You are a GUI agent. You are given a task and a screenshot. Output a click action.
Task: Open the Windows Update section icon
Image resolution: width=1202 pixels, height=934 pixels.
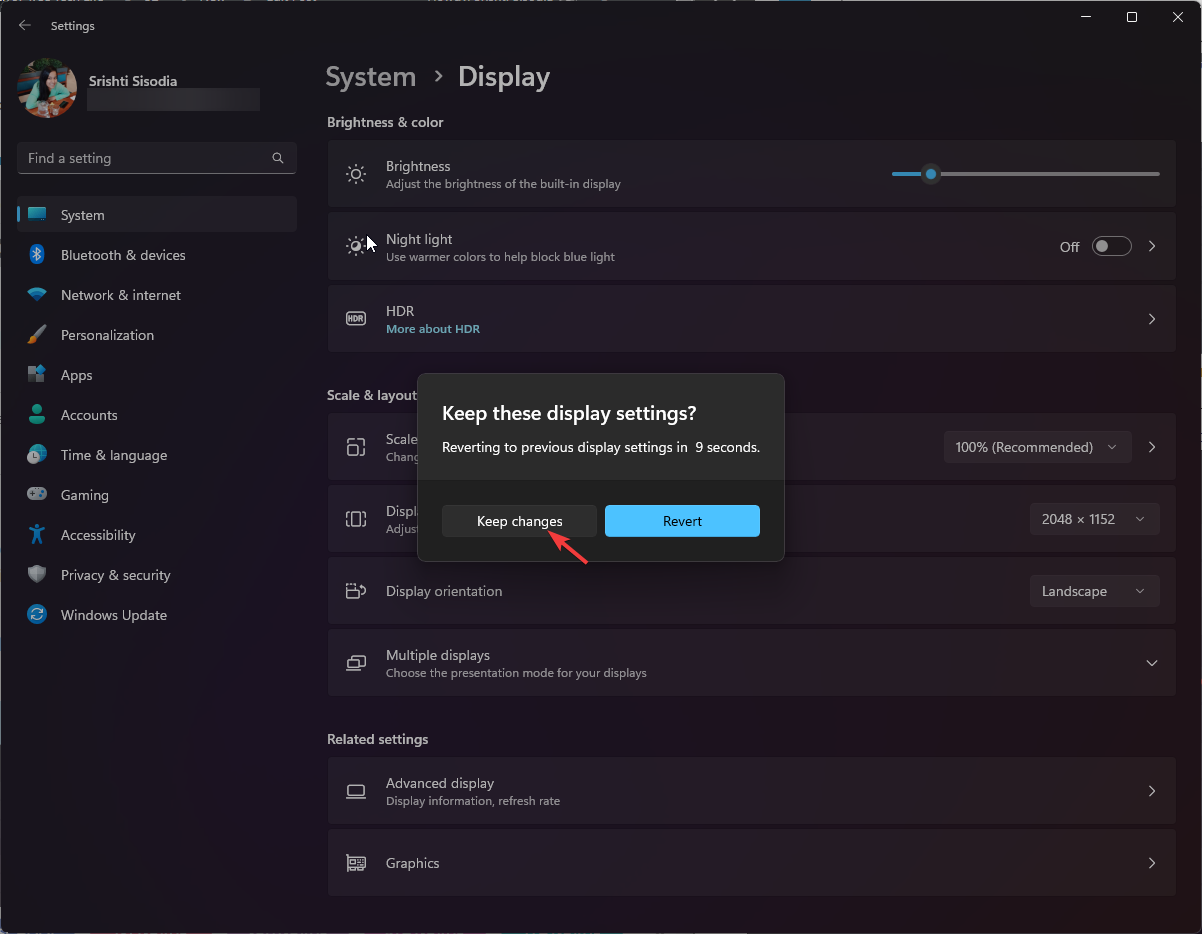click(37, 614)
